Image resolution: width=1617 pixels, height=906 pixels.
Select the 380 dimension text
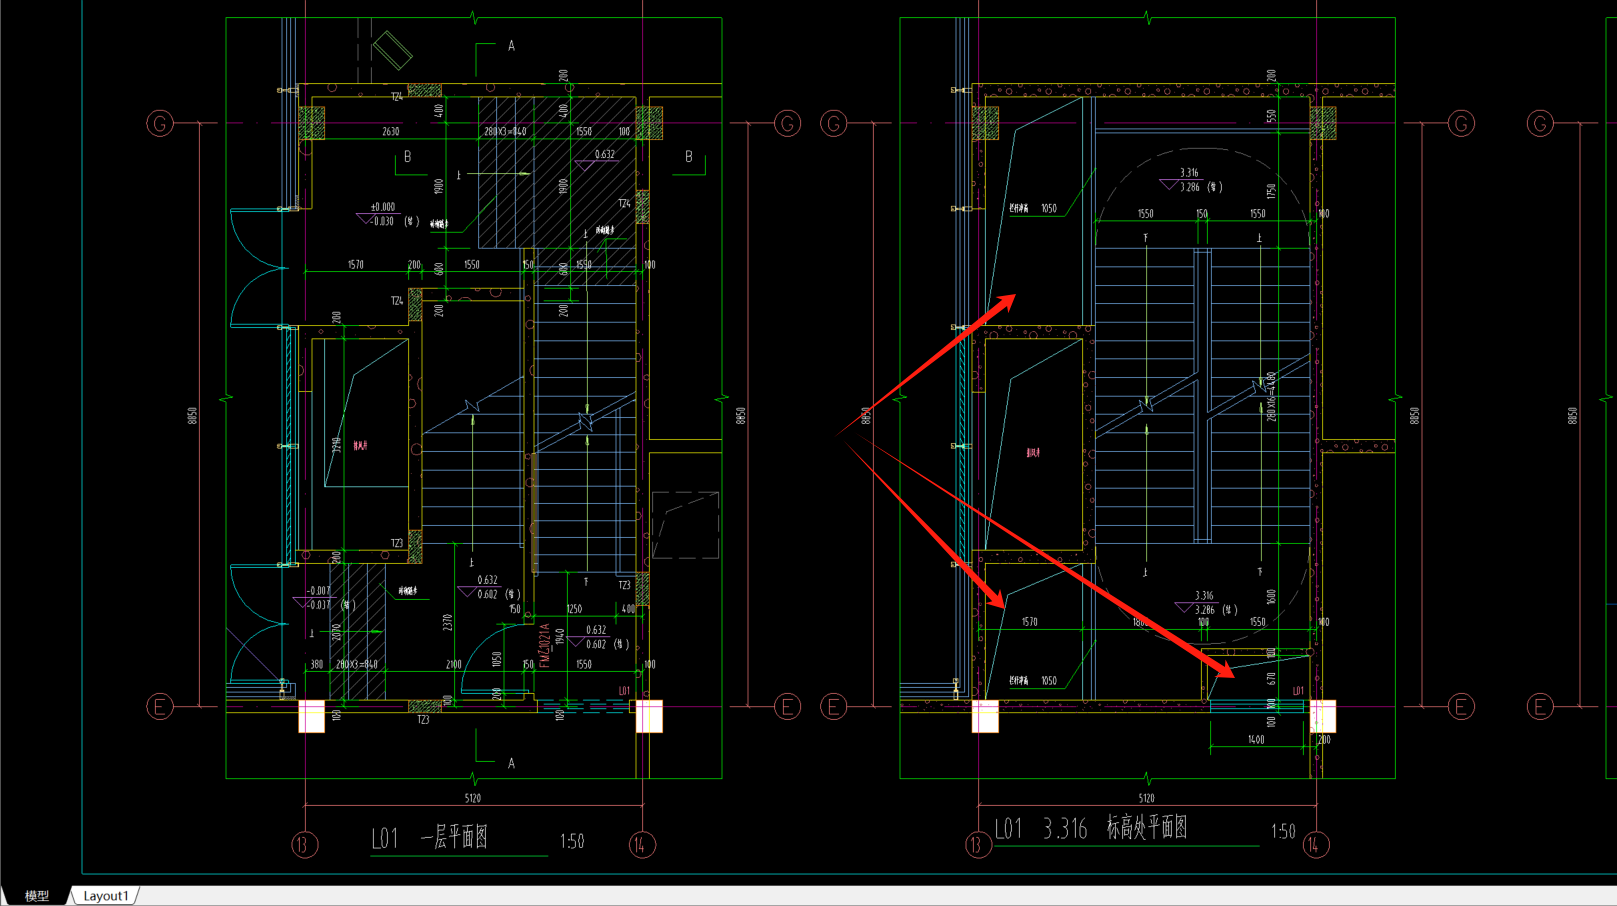tap(316, 664)
